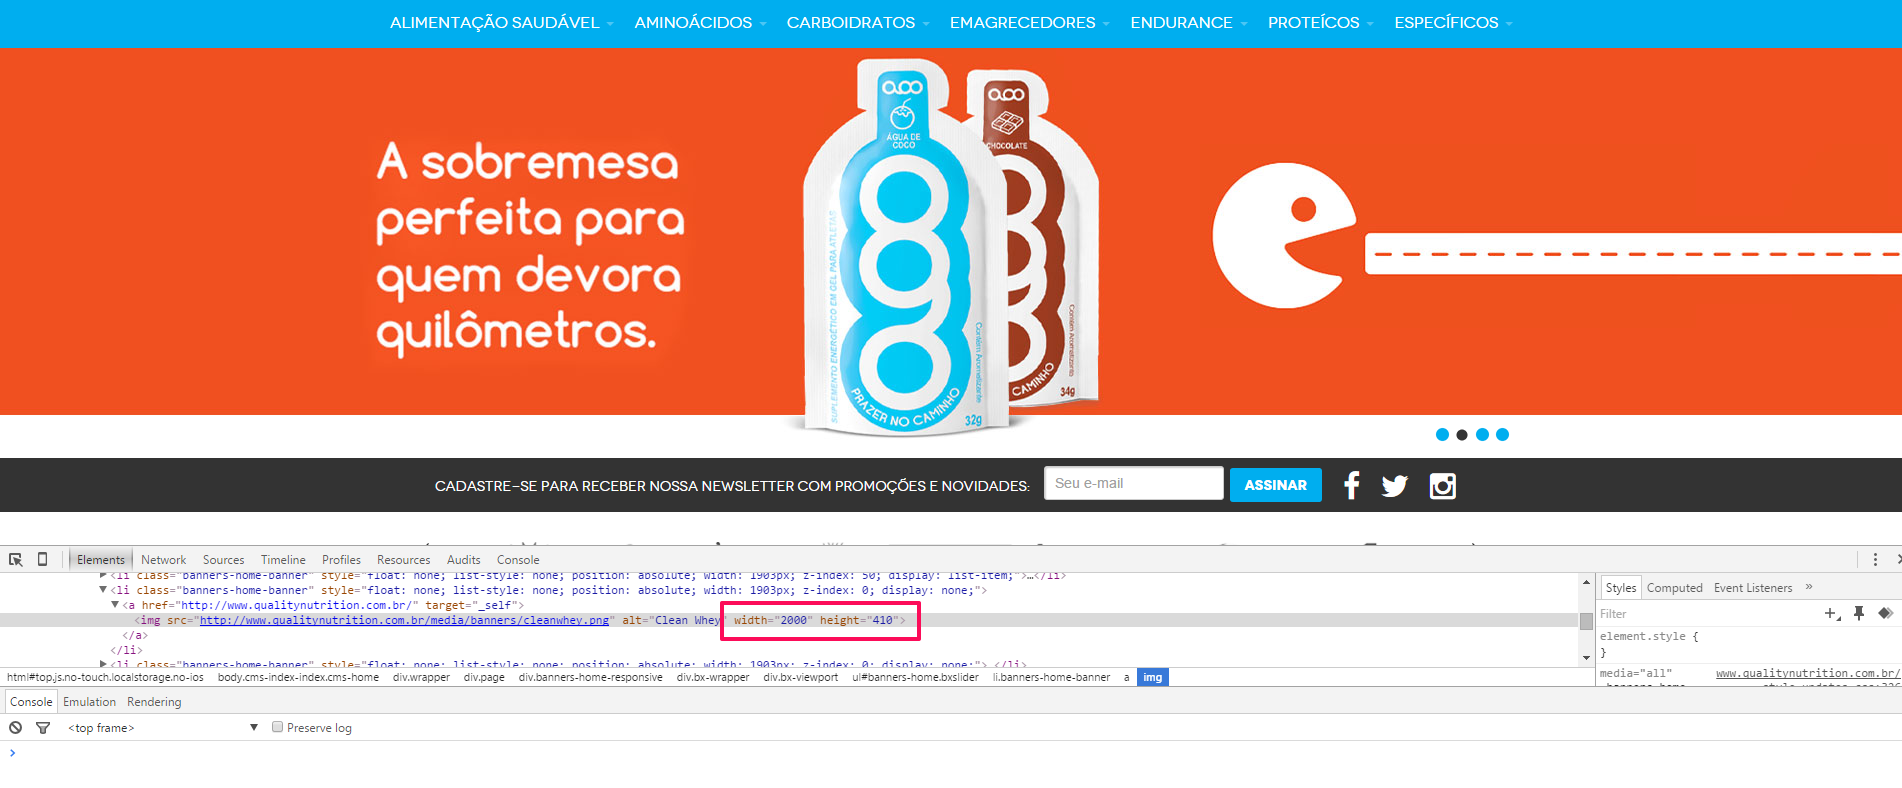Open the drawer Console tab
1902x788 pixels.
click(31, 701)
